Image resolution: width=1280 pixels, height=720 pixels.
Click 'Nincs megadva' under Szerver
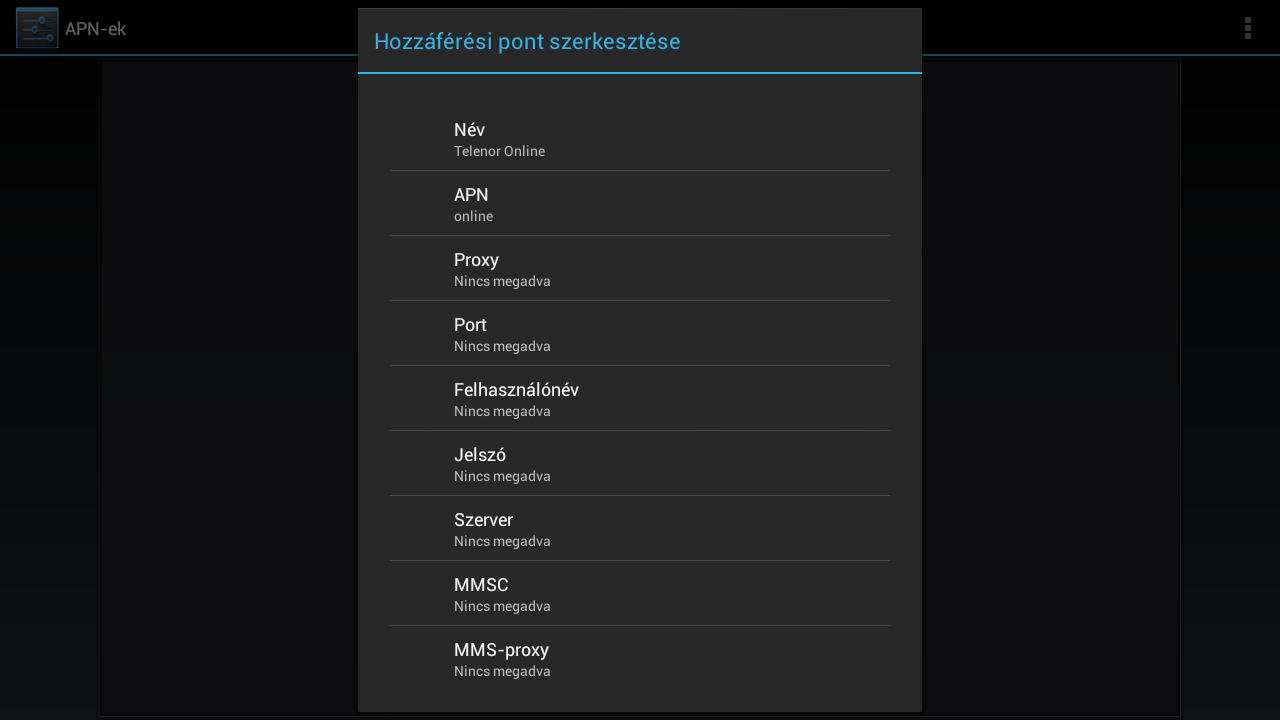tap(502, 542)
